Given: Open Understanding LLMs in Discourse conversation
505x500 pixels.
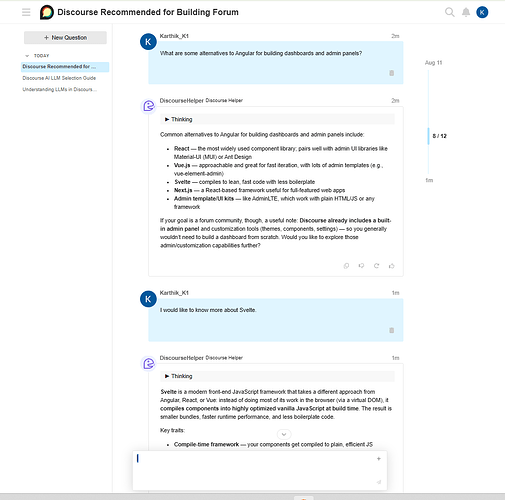Looking at the screenshot, I should (x=60, y=89).
